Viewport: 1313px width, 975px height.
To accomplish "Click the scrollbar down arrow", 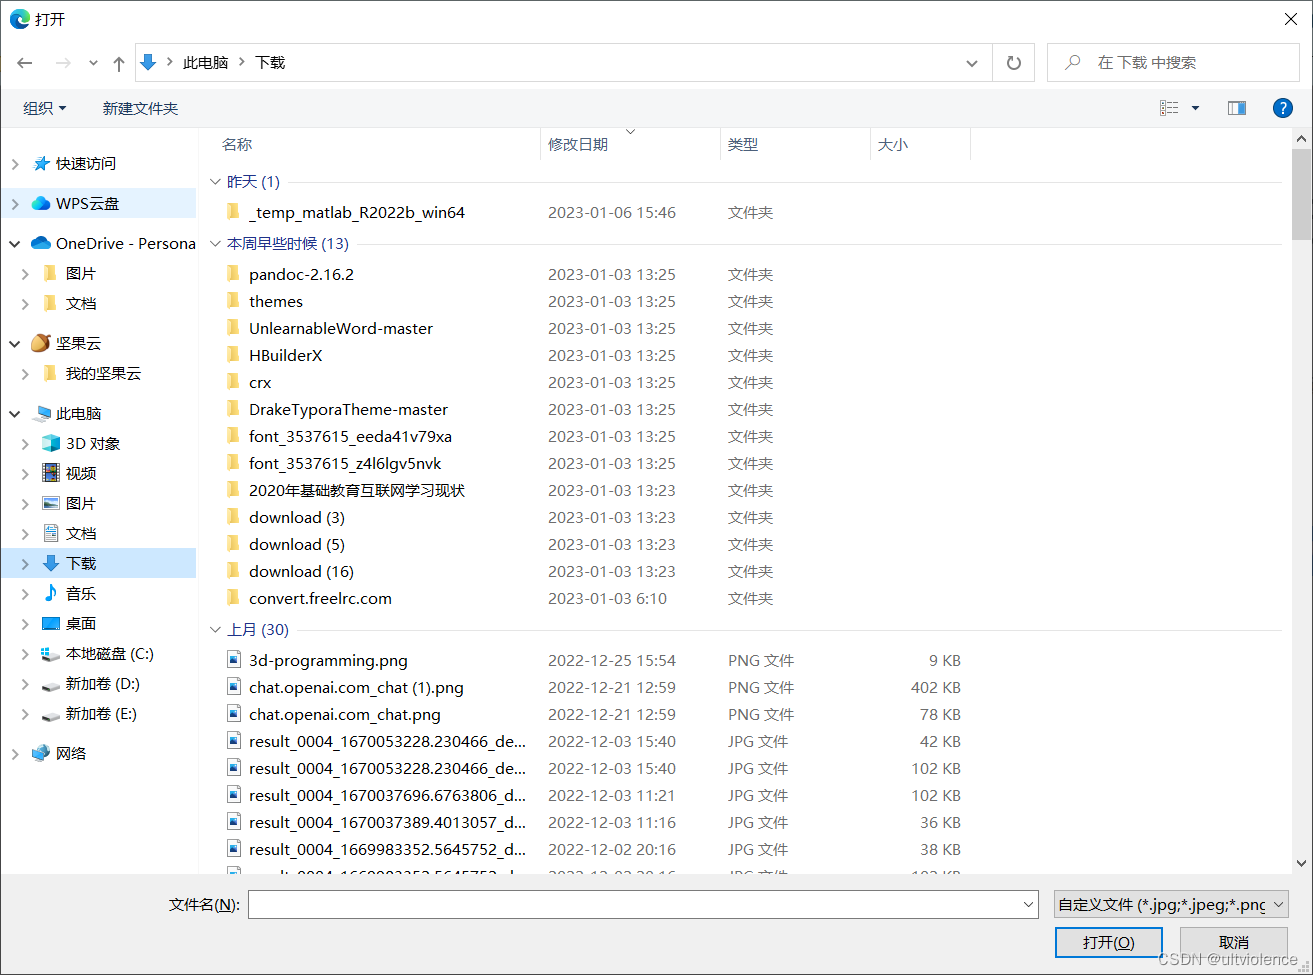I will coord(1301,863).
